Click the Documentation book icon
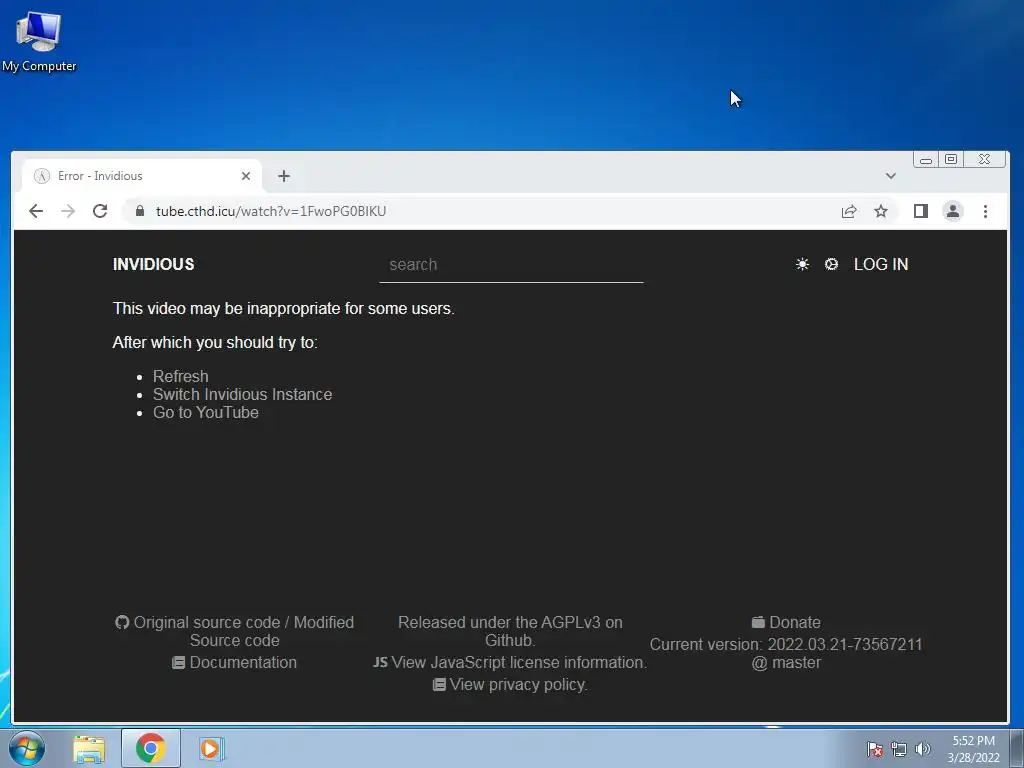The image size is (1024, 768). tap(178, 663)
